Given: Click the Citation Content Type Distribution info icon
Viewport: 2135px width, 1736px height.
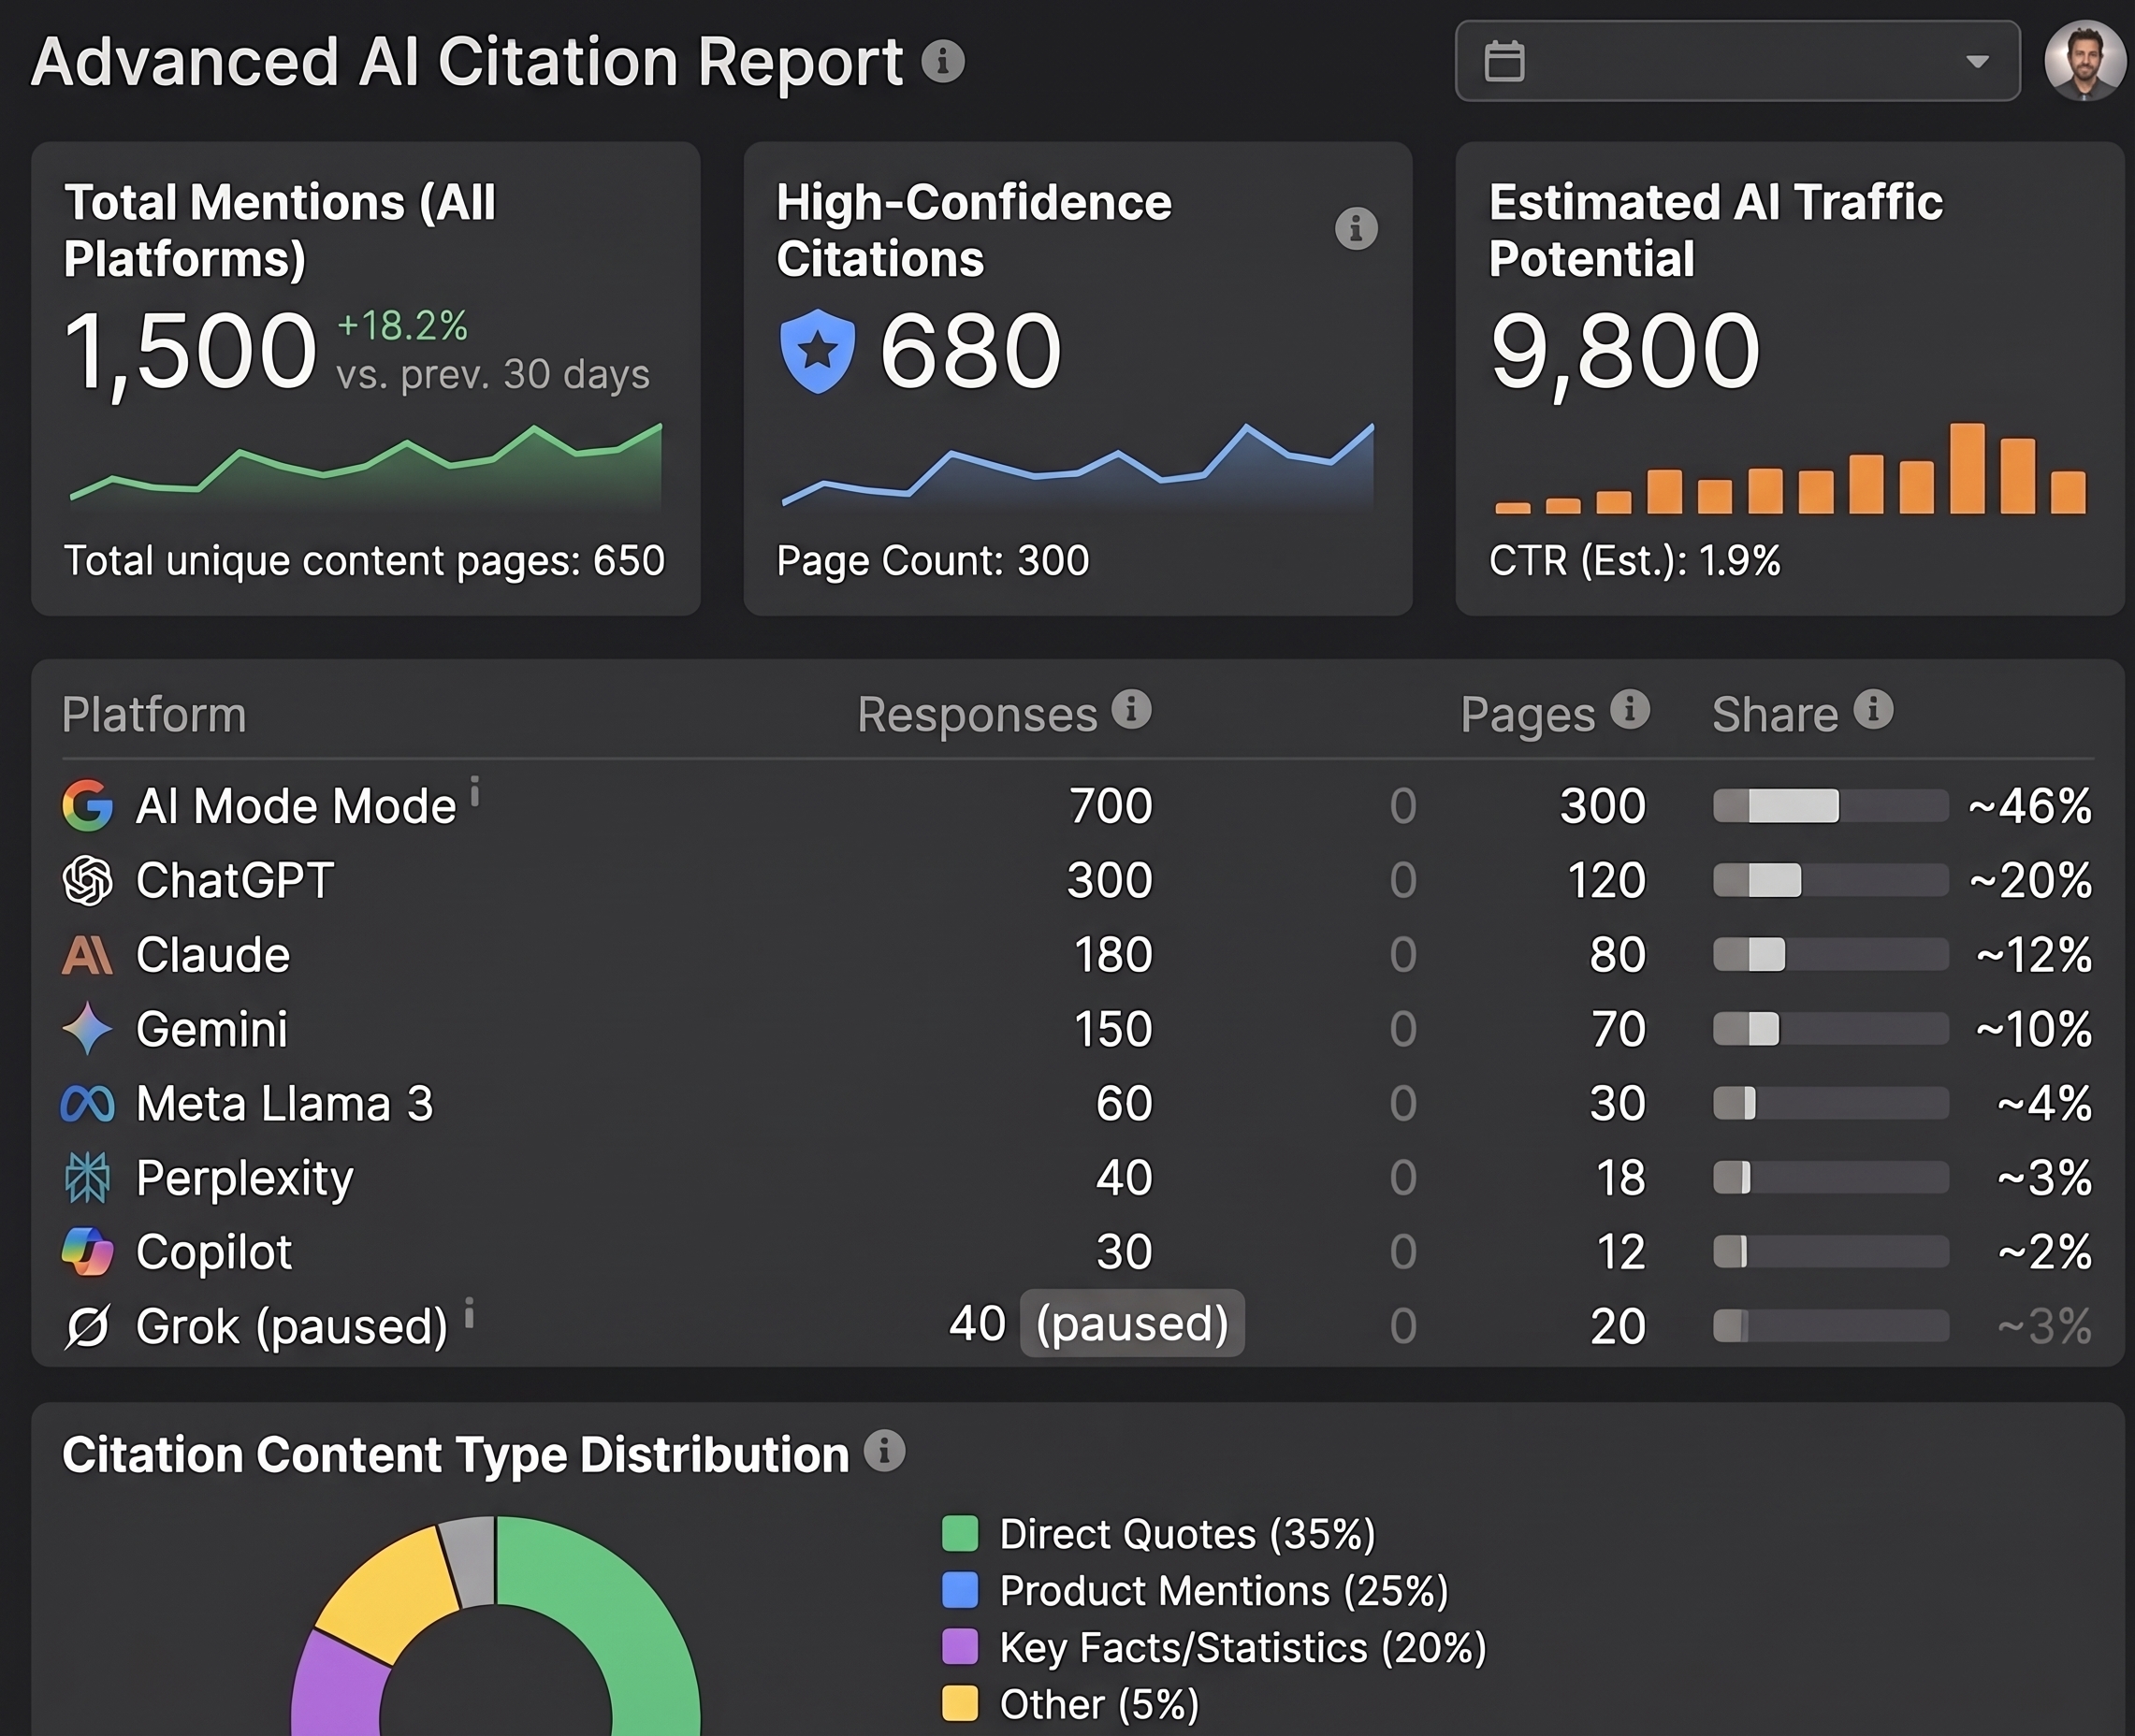Looking at the screenshot, I should 884,1451.
